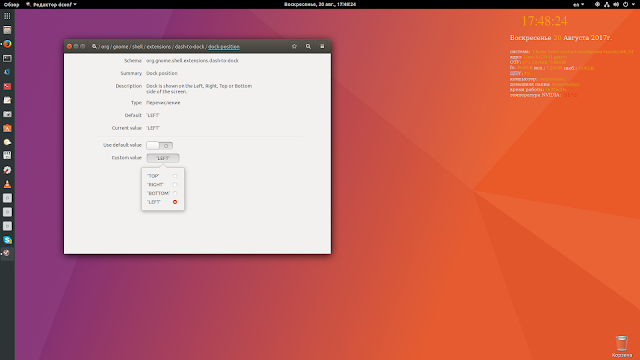Click the schema value org.gnome.shell.extensions.dash-to-dock

(192, 60)
